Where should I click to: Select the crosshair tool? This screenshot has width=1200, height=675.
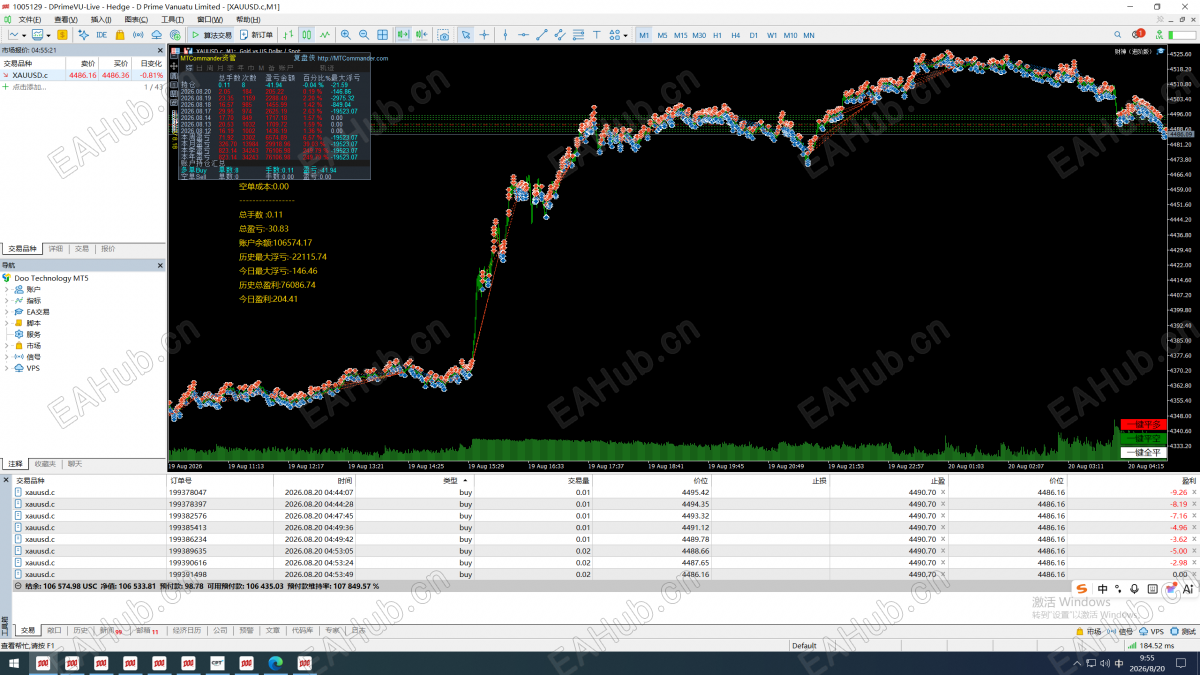(484, 35)
